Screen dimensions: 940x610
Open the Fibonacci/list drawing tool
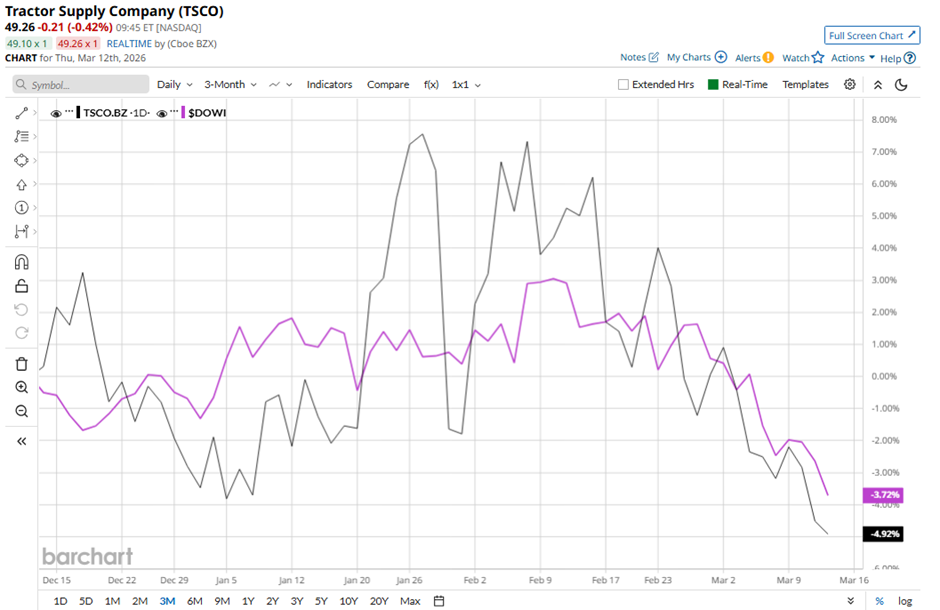click(22, 137)
